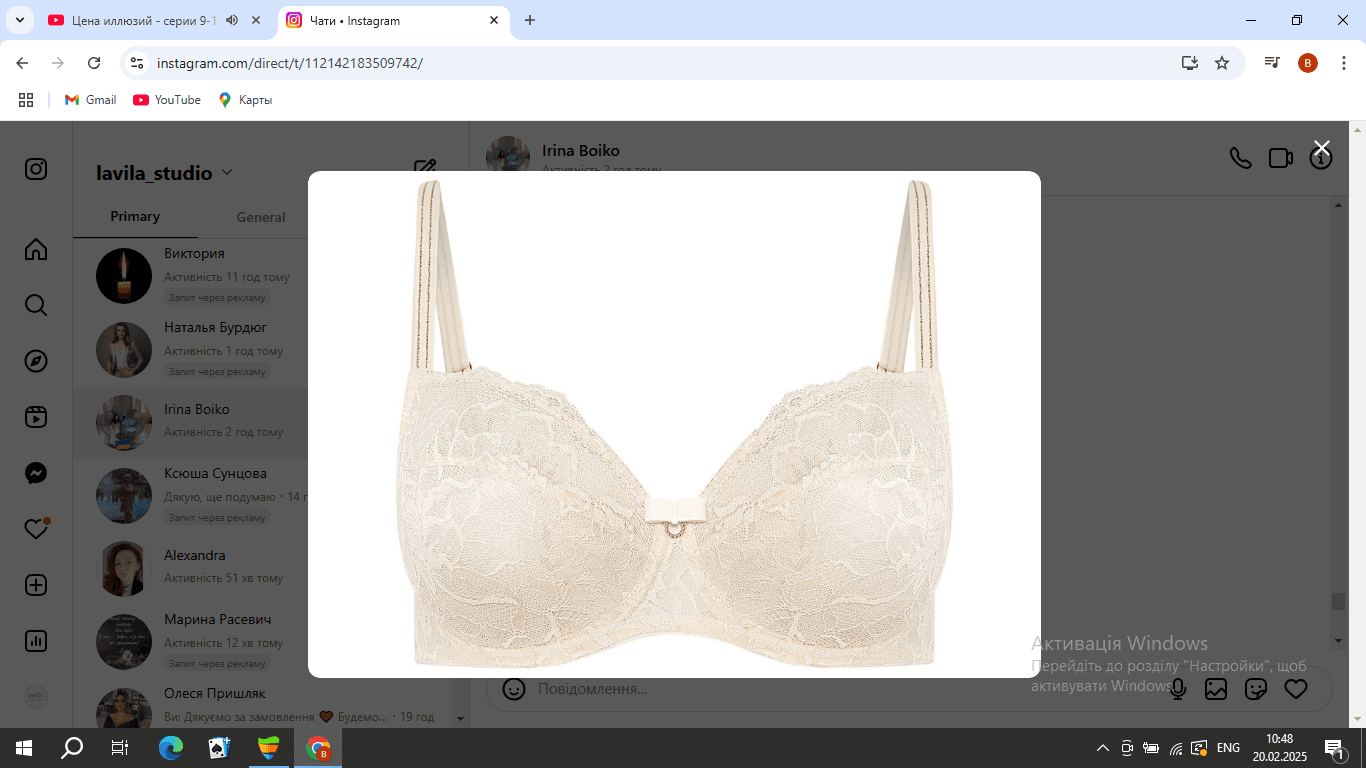
Task: Open Instagram search from the sidebar
Action: click(36, 305)
